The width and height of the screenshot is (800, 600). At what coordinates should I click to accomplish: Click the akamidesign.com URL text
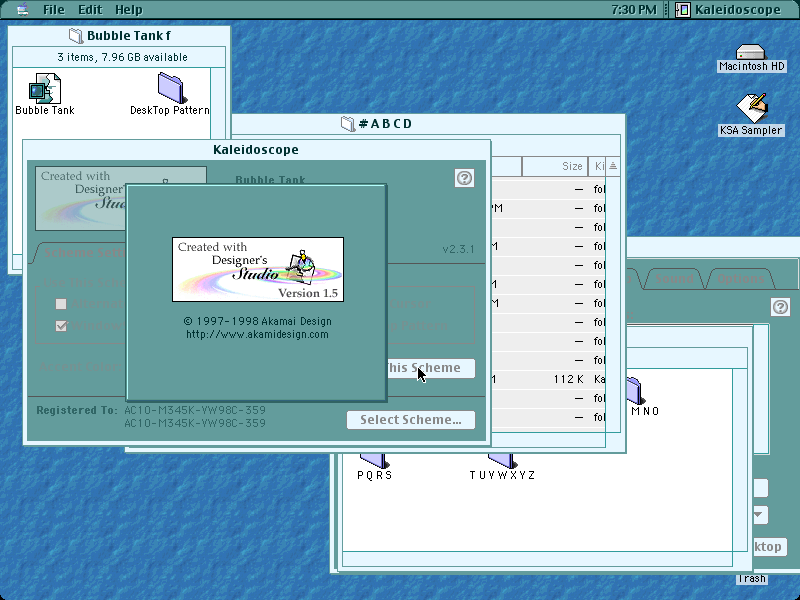[257, 335]
